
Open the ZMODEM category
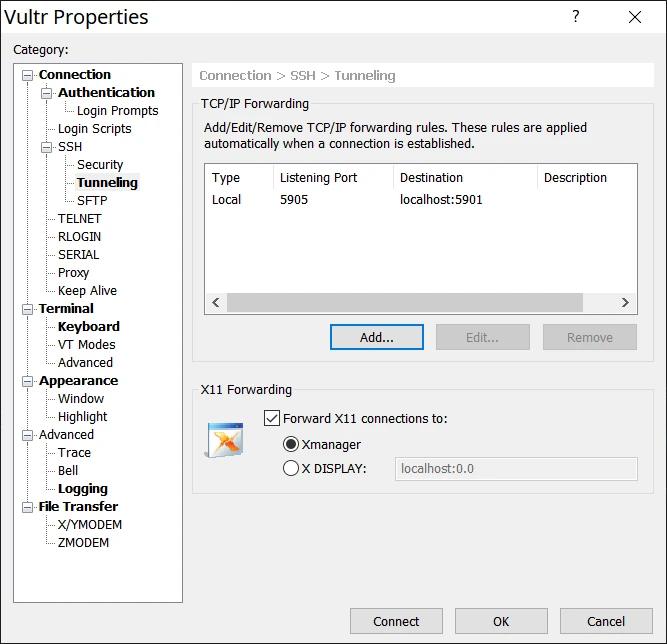[x=83, y=543]
